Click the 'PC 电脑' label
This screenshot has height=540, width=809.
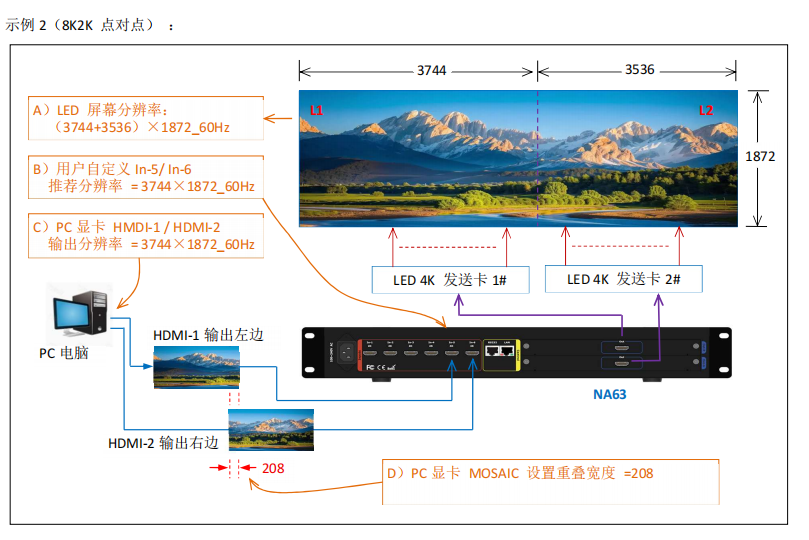point(64,353)
